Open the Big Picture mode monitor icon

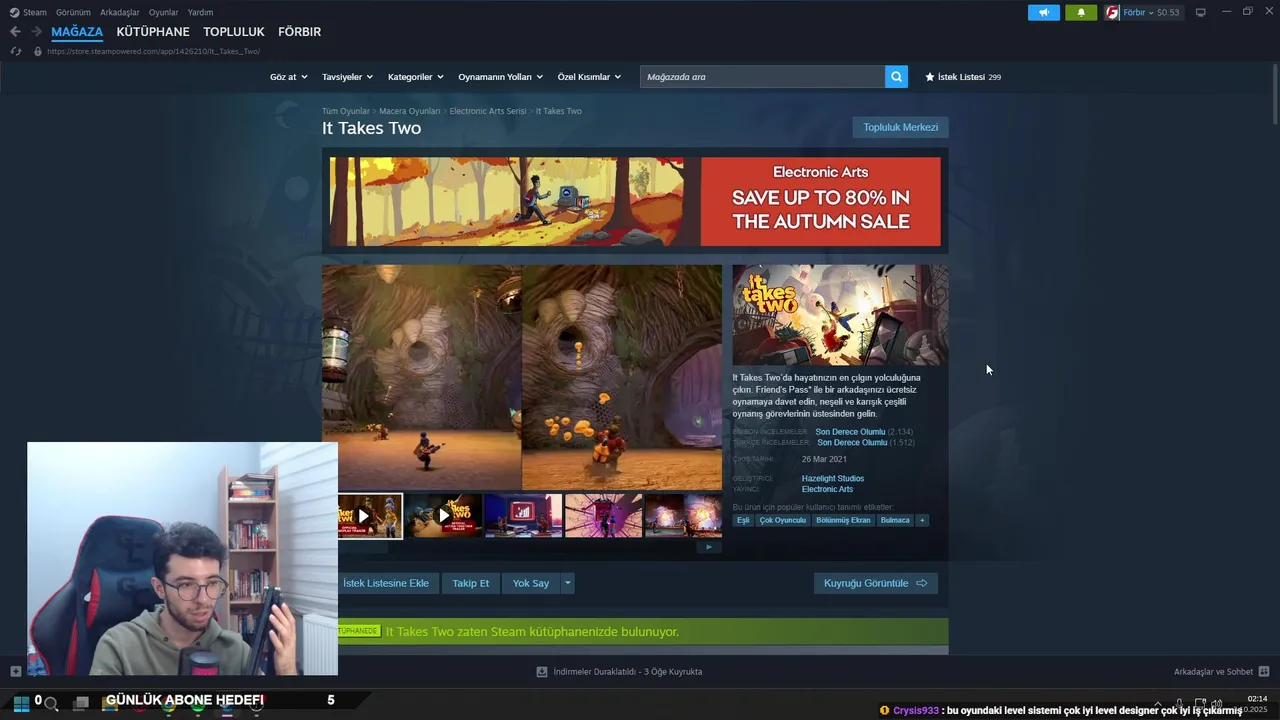pyautogui.click(x=1200, y=12)
